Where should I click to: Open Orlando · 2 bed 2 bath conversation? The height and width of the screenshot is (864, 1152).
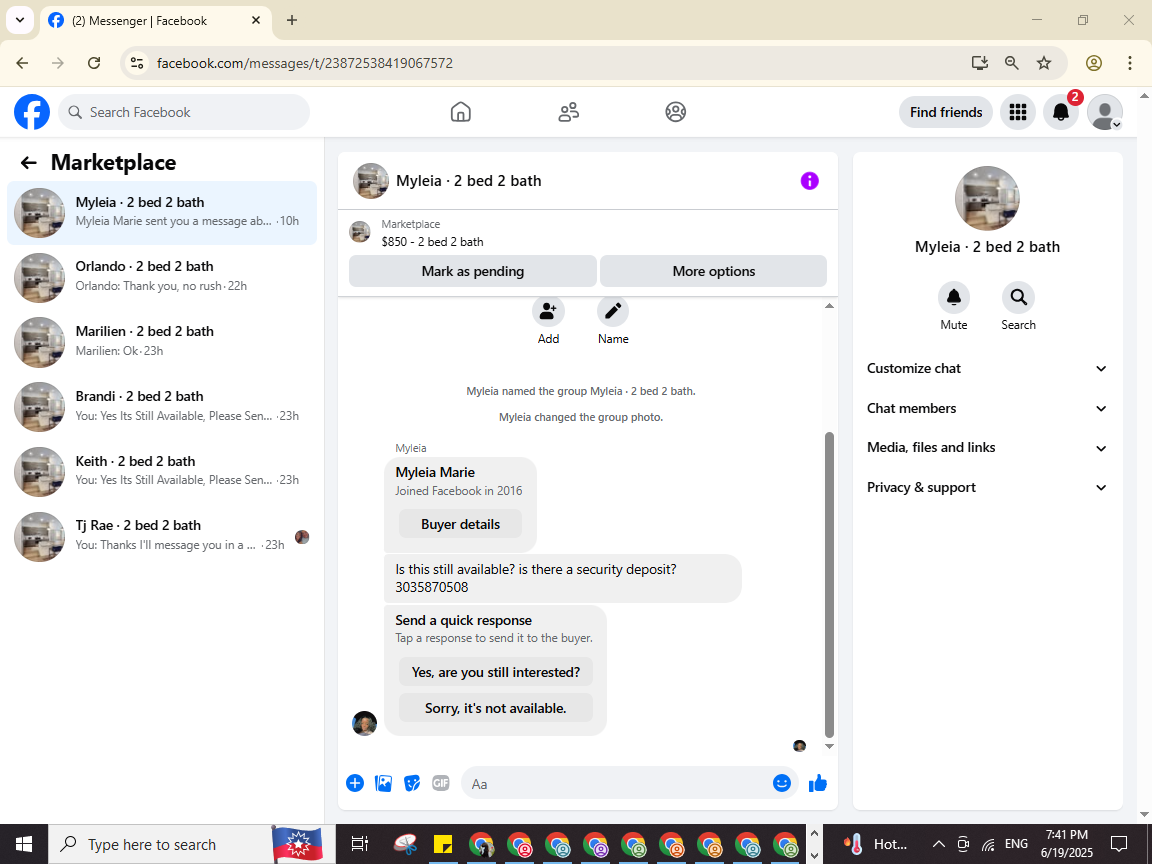point(162,277)
